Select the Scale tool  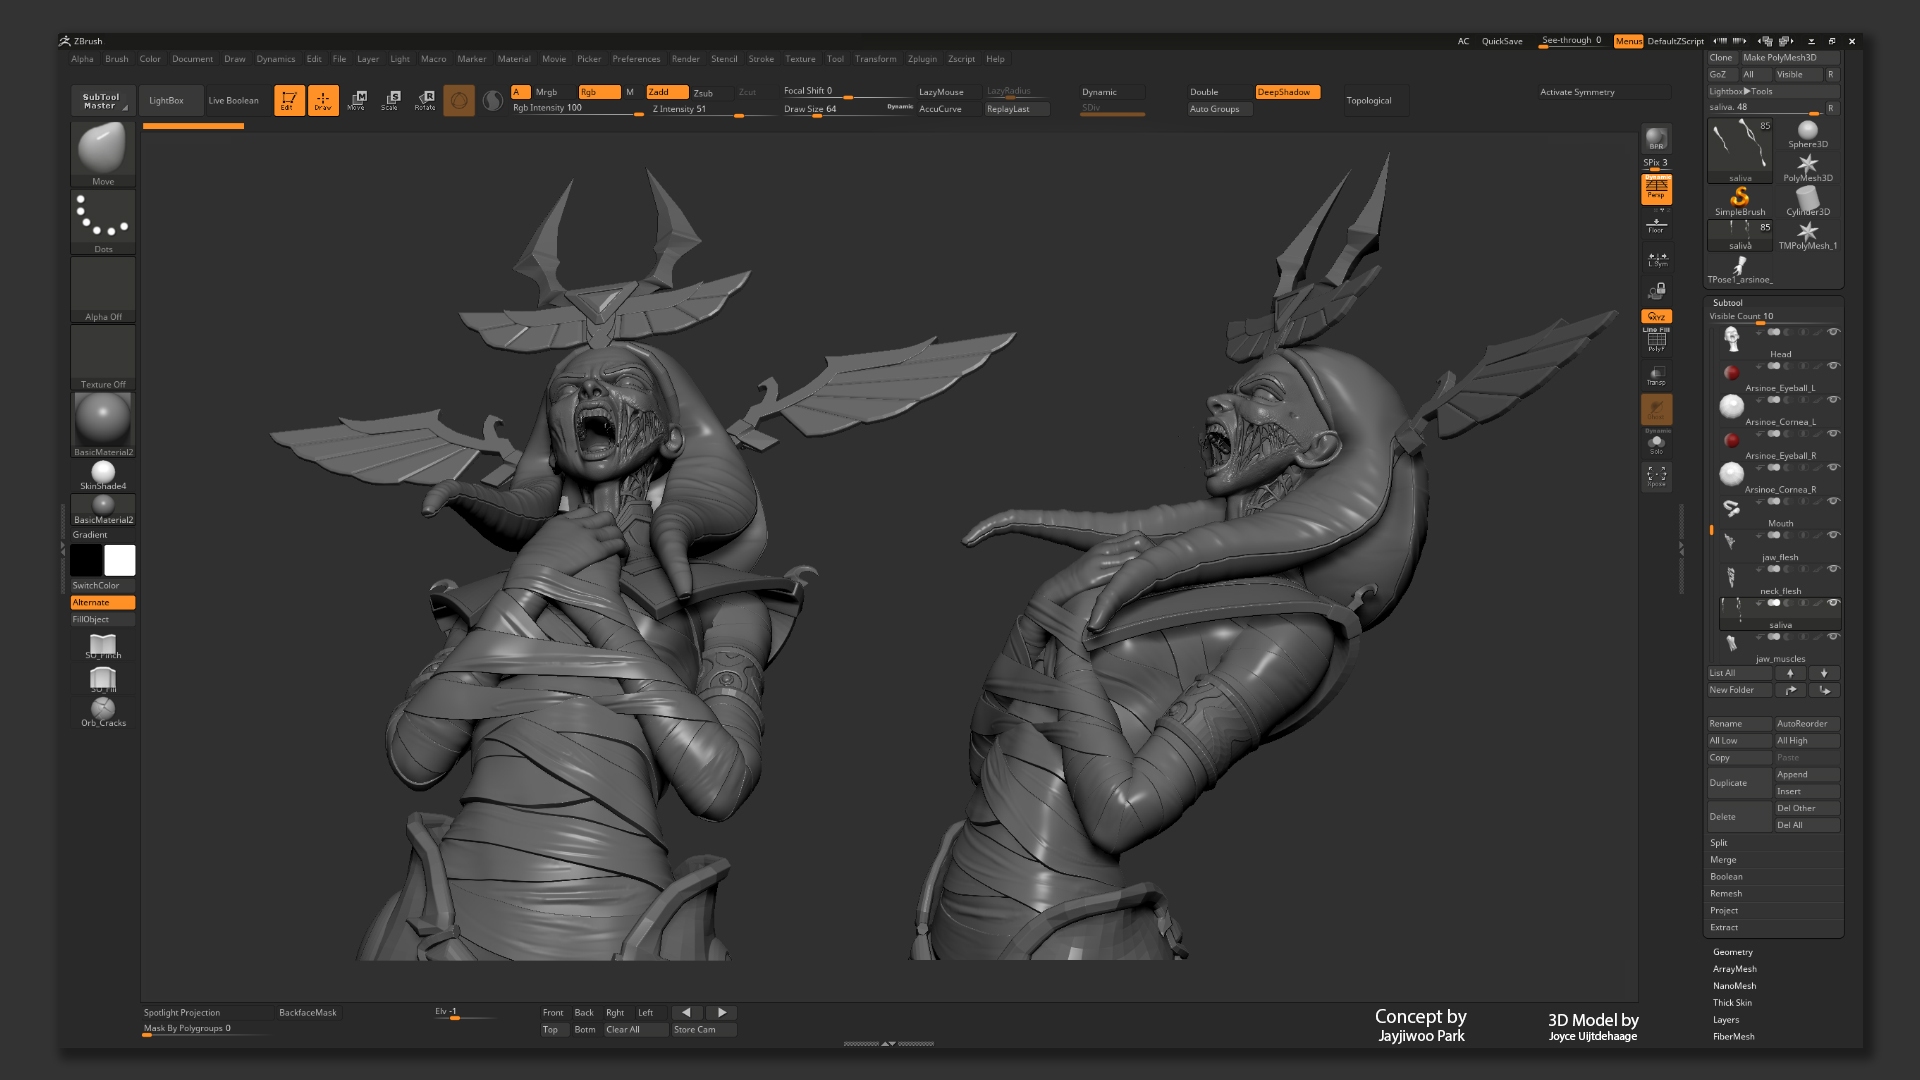pyautogui.click(x=390, y=100)
